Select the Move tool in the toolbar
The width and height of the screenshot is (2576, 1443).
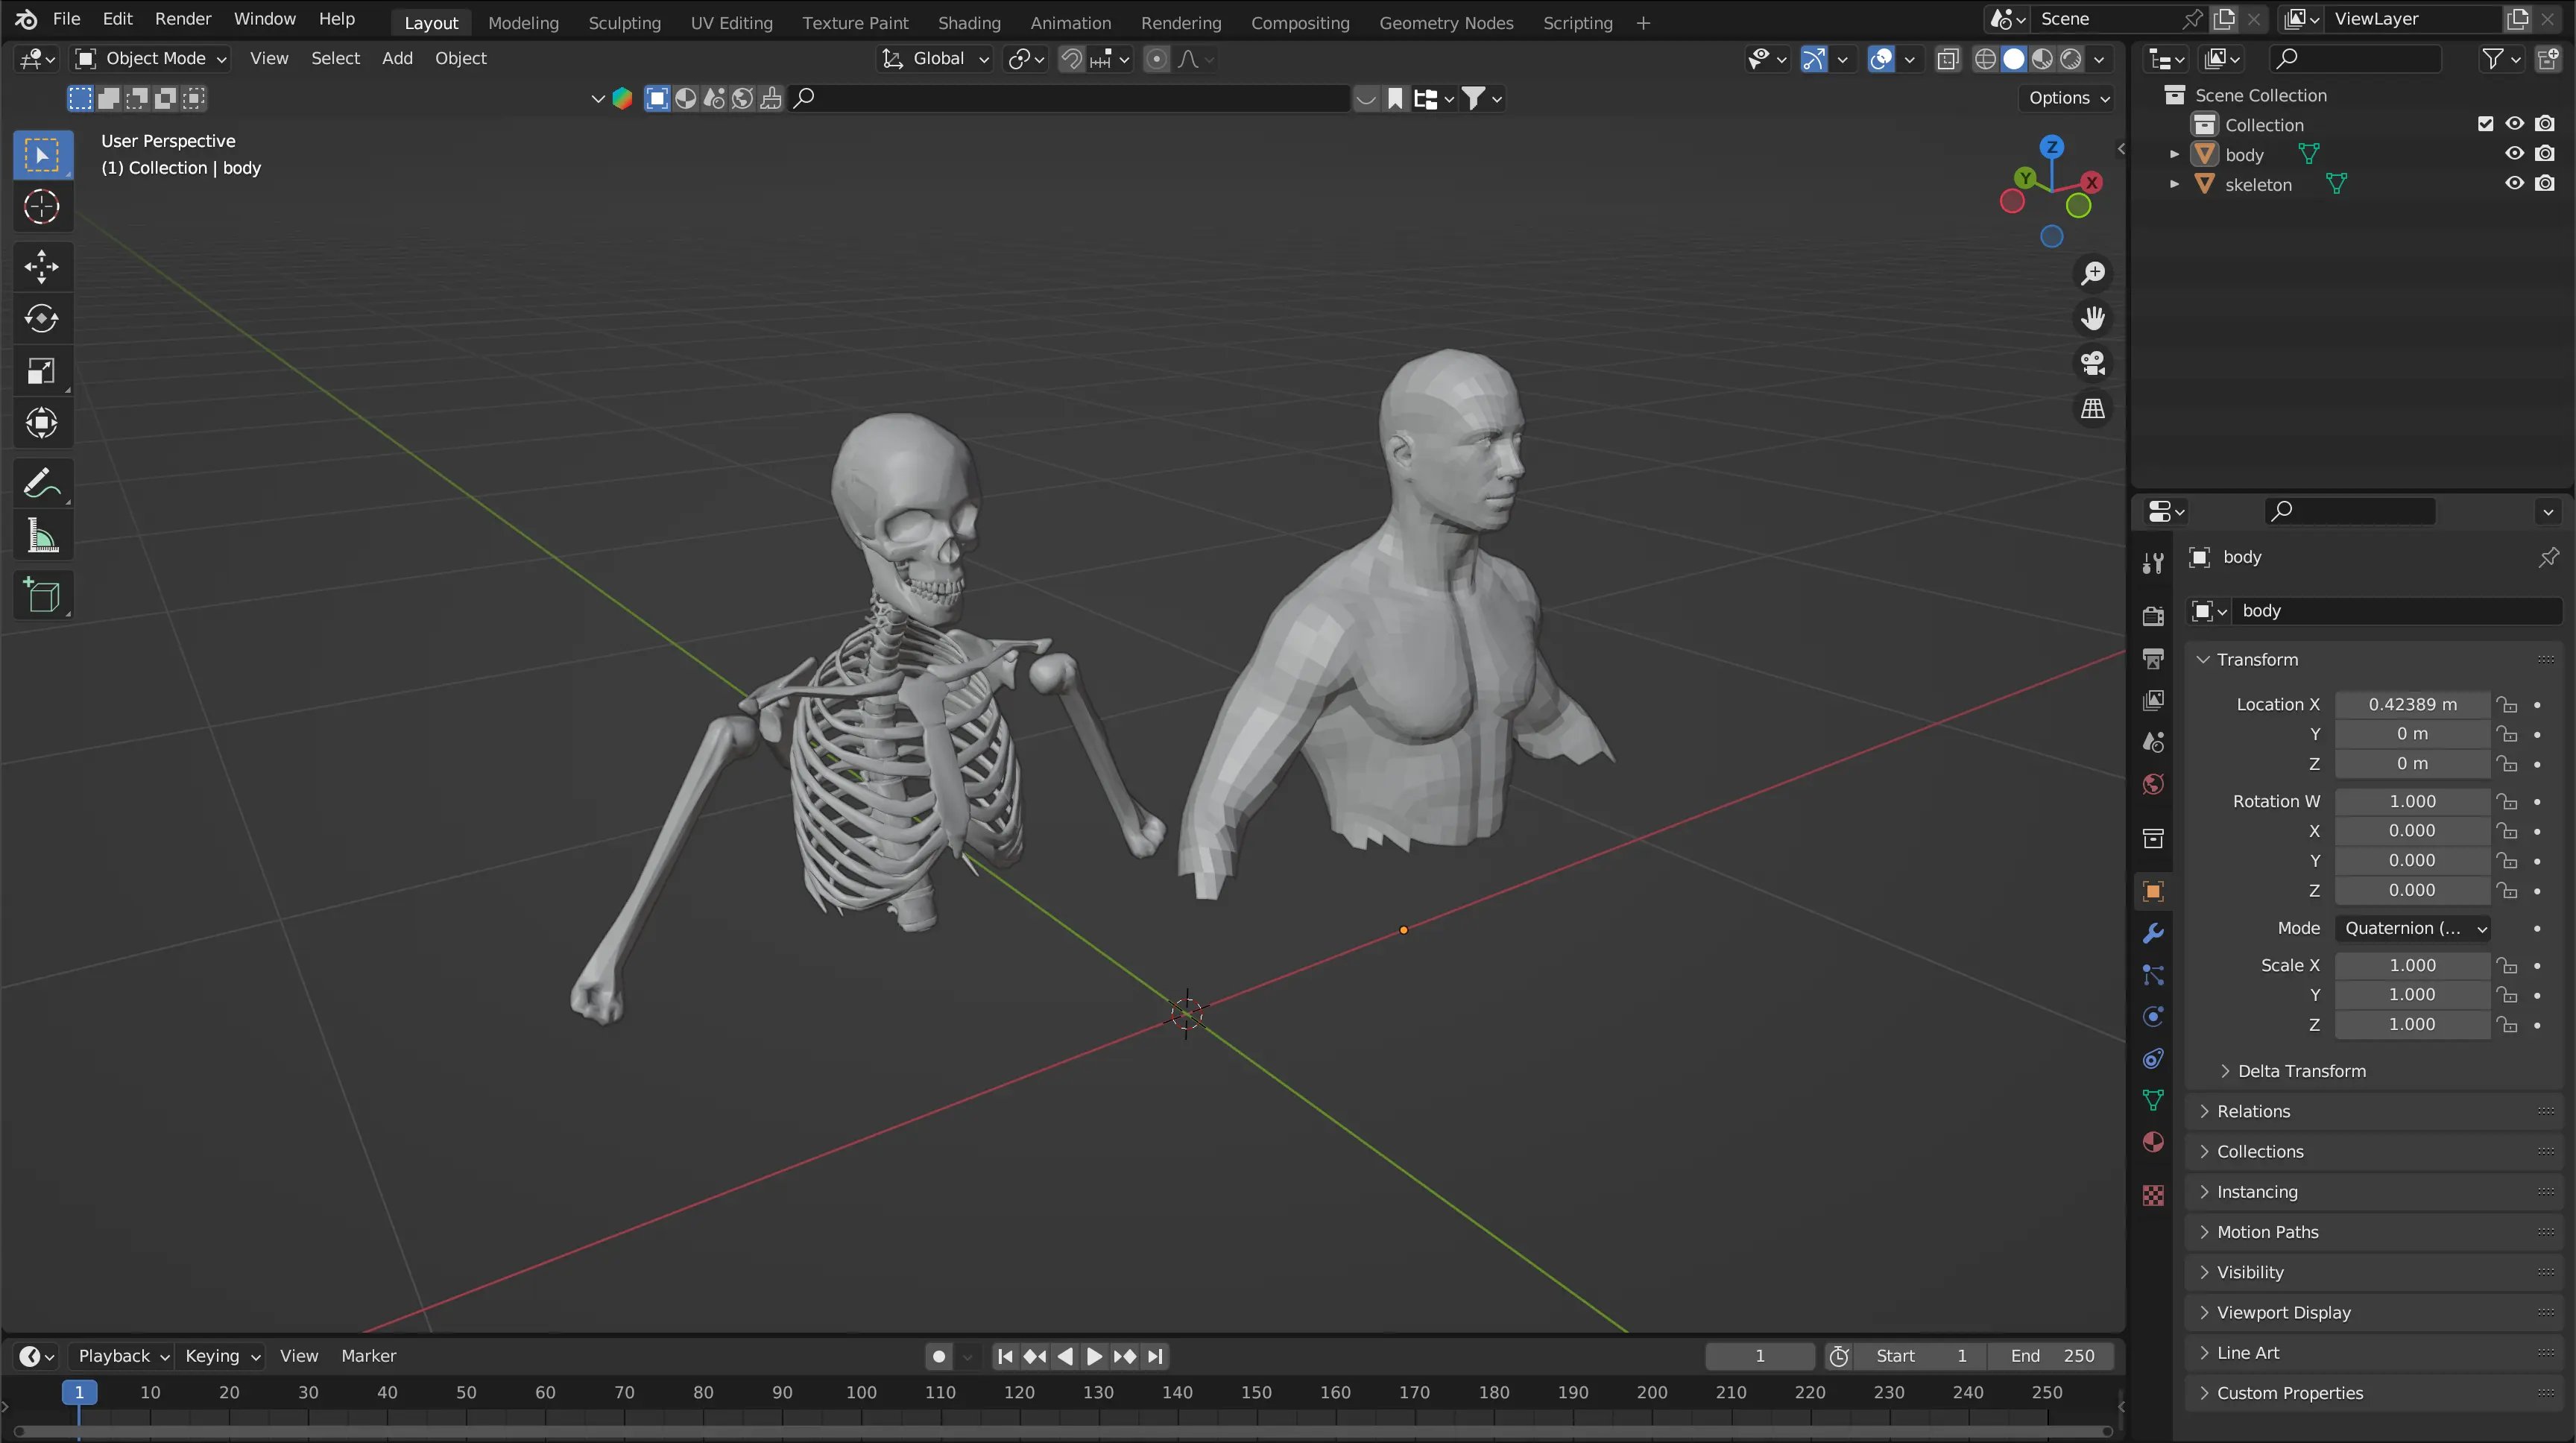pos(42,266)
